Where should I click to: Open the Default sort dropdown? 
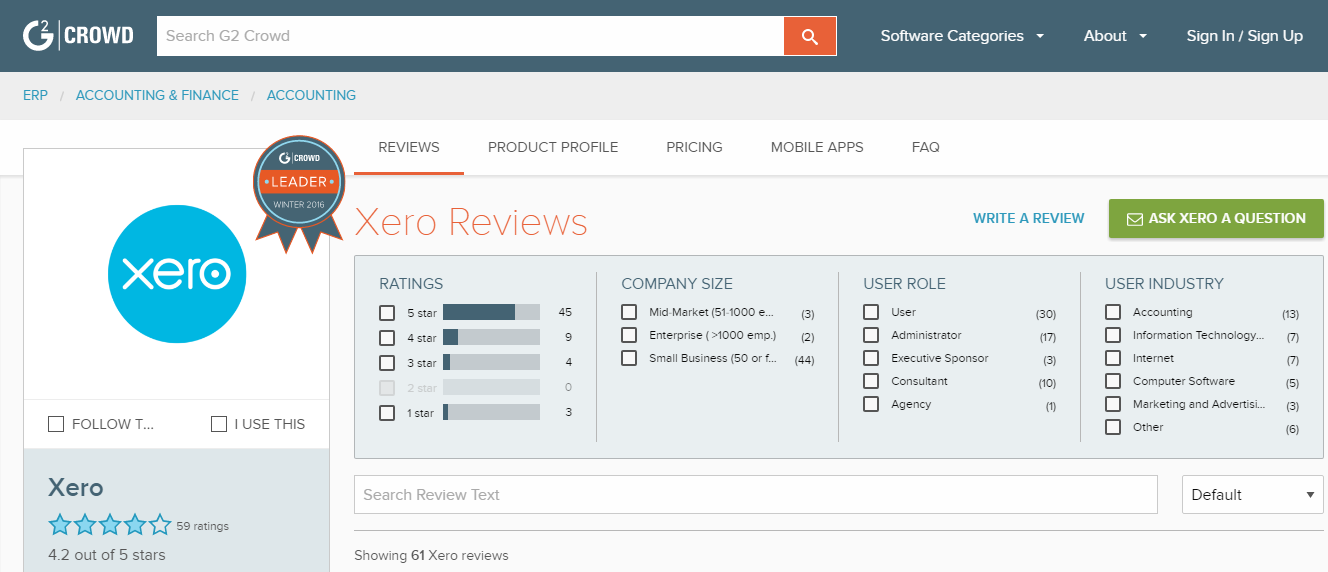click(1253, 494)
